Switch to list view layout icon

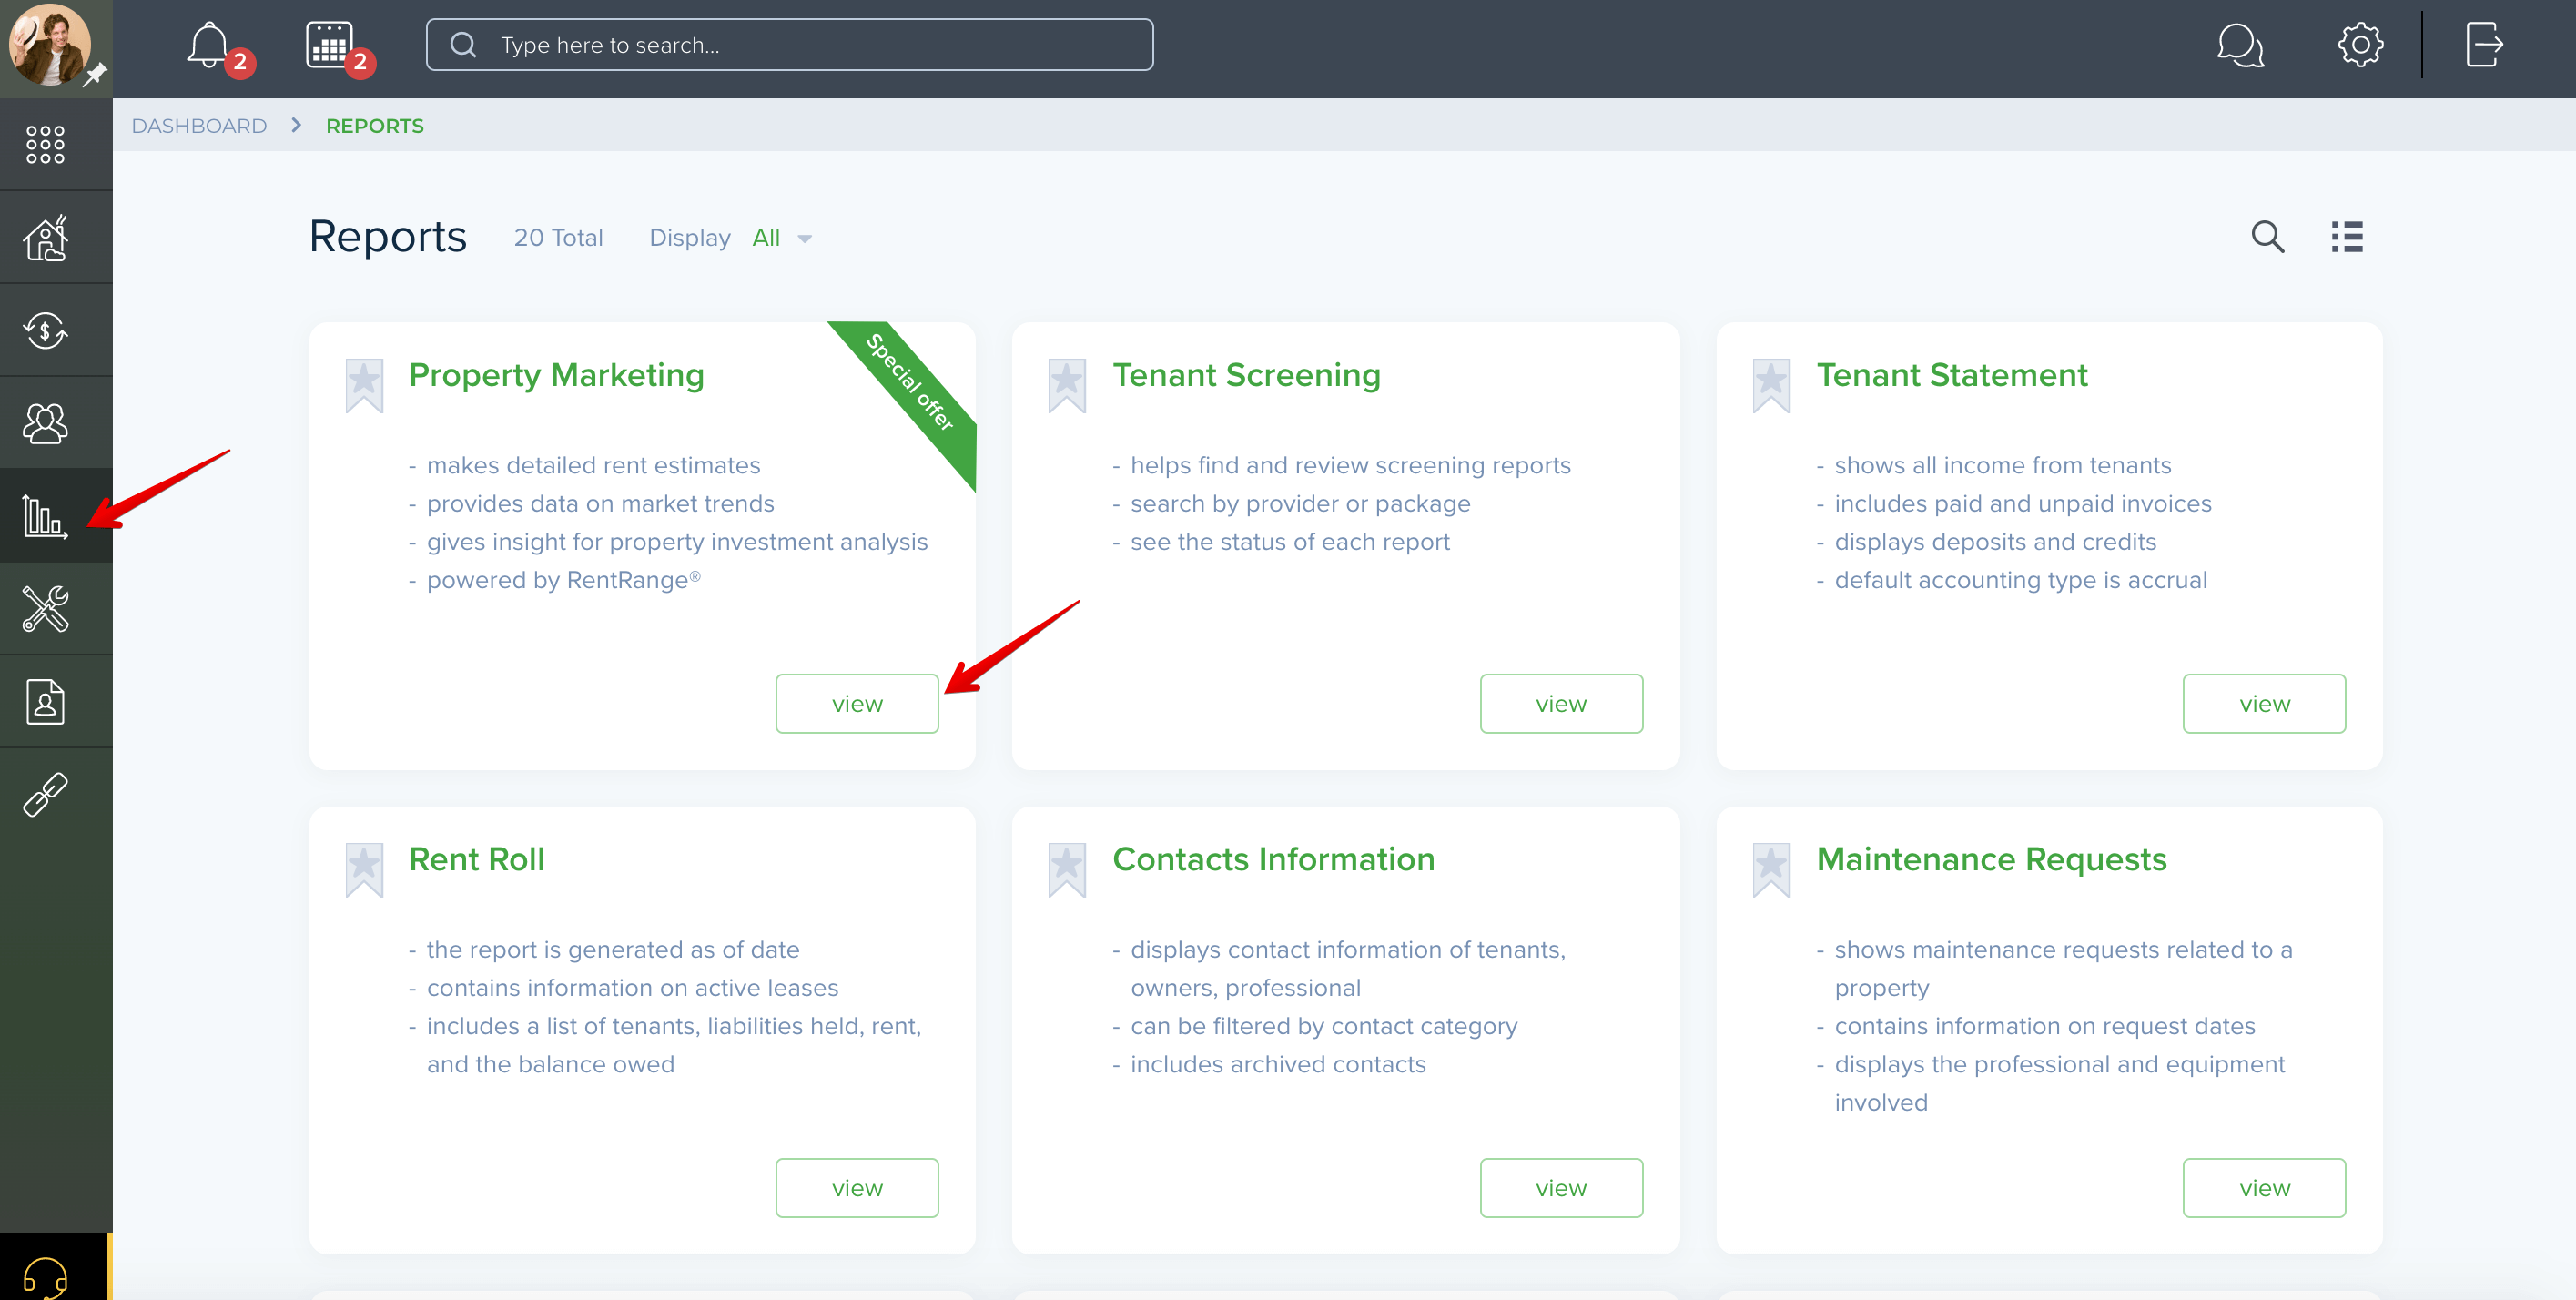[2347, 237]
